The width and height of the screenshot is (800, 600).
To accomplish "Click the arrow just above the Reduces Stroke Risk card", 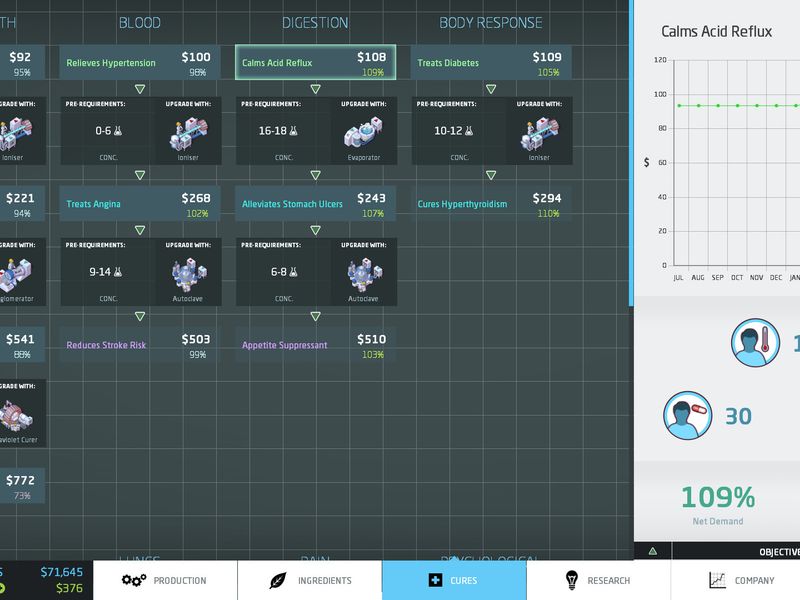I will click(x=140, y=316).
